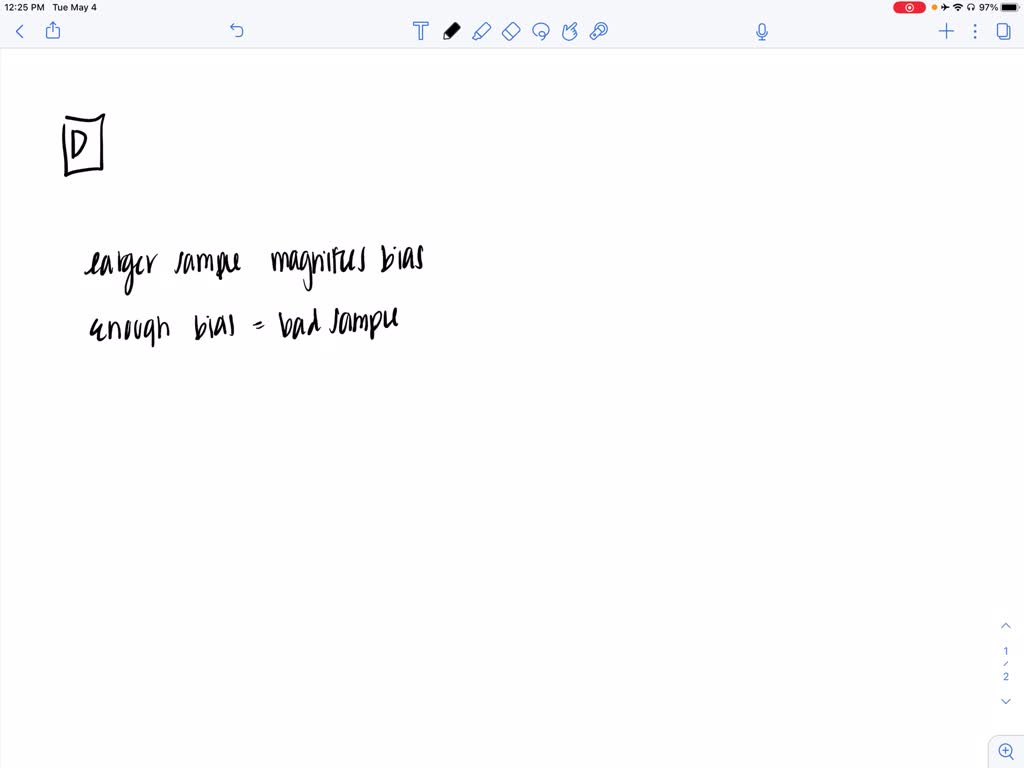Tap the undo arrow
This screenshot has height=768, width=1024.
[236, 30]
